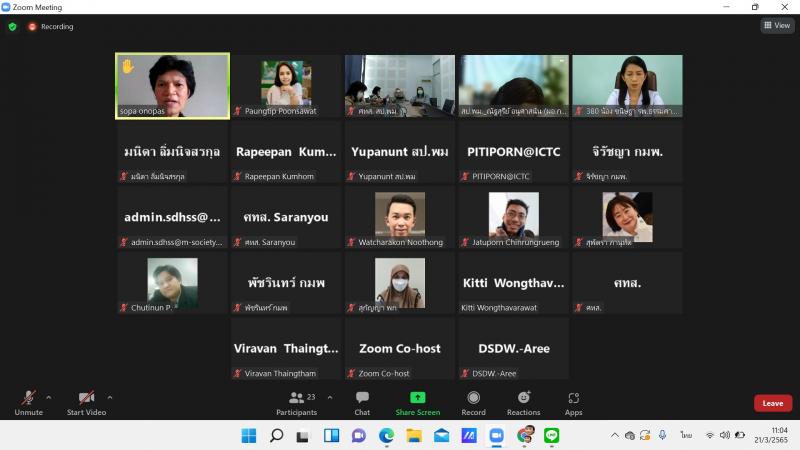Click the green encryption shield icon
Screen dimensions: 800x450
(x=13, y=27)
